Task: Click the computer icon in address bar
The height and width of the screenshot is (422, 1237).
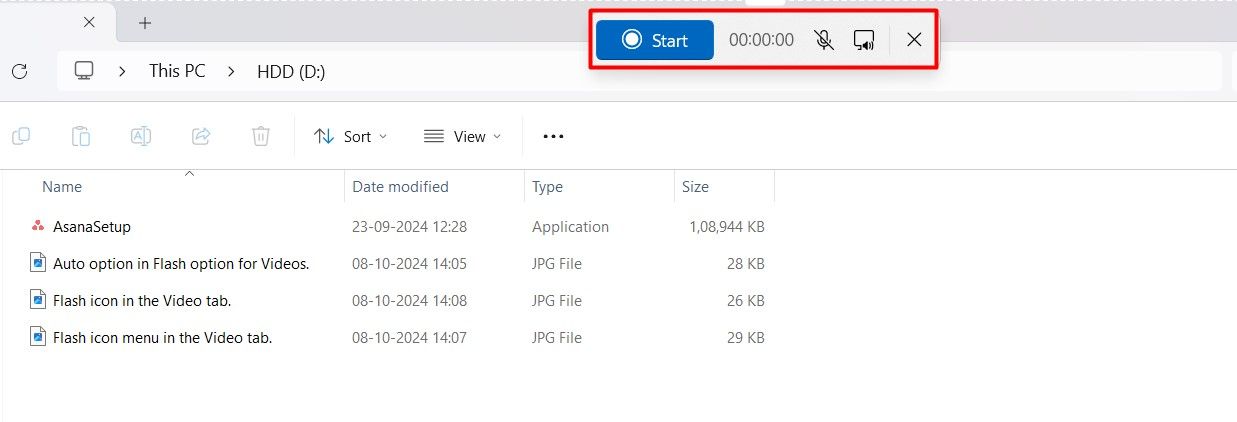Action: click(x=85, y=71)
